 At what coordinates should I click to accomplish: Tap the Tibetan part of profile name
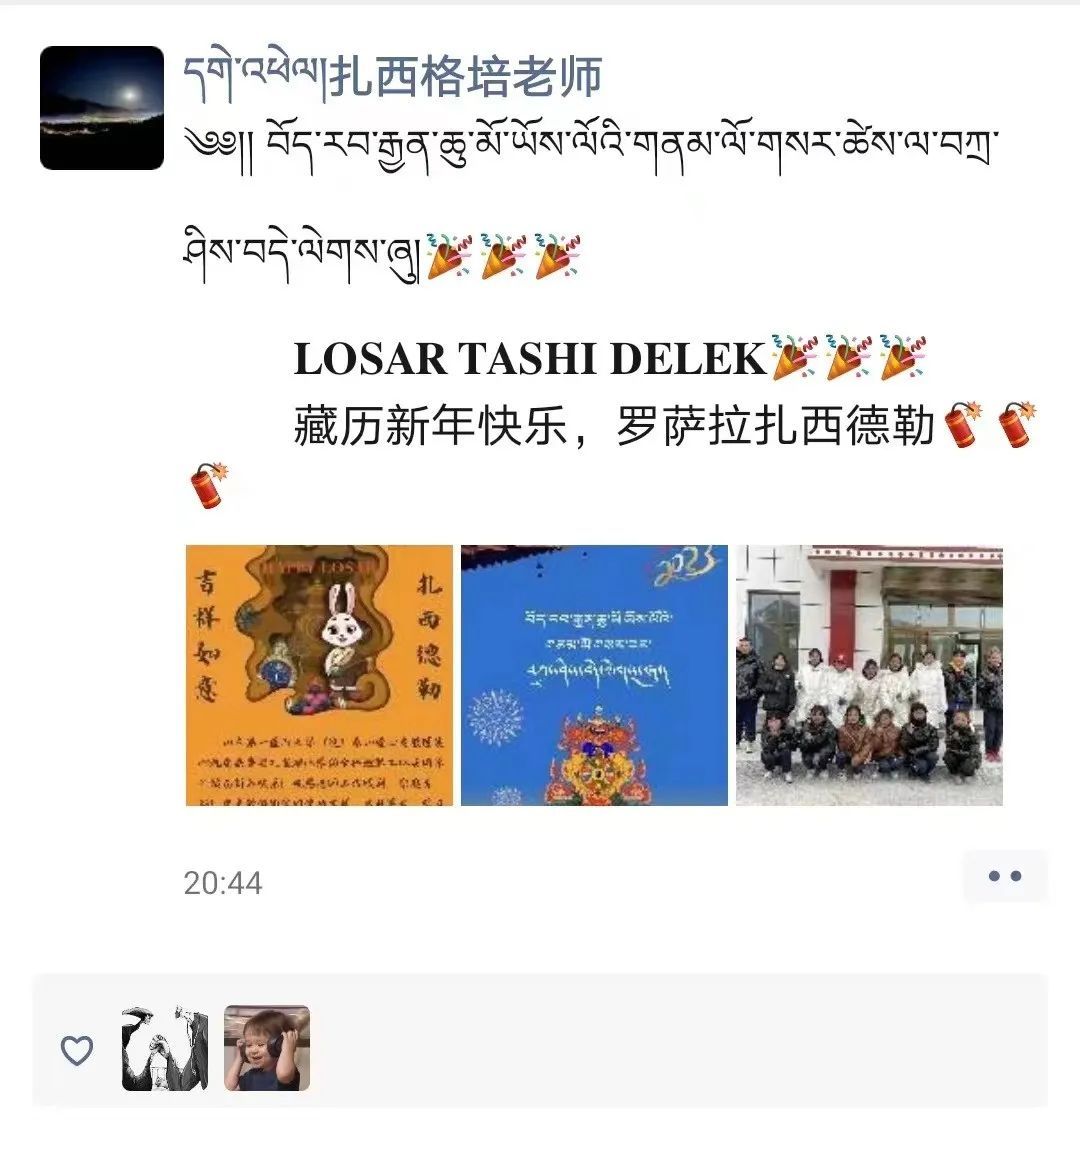tap(251, 77)
